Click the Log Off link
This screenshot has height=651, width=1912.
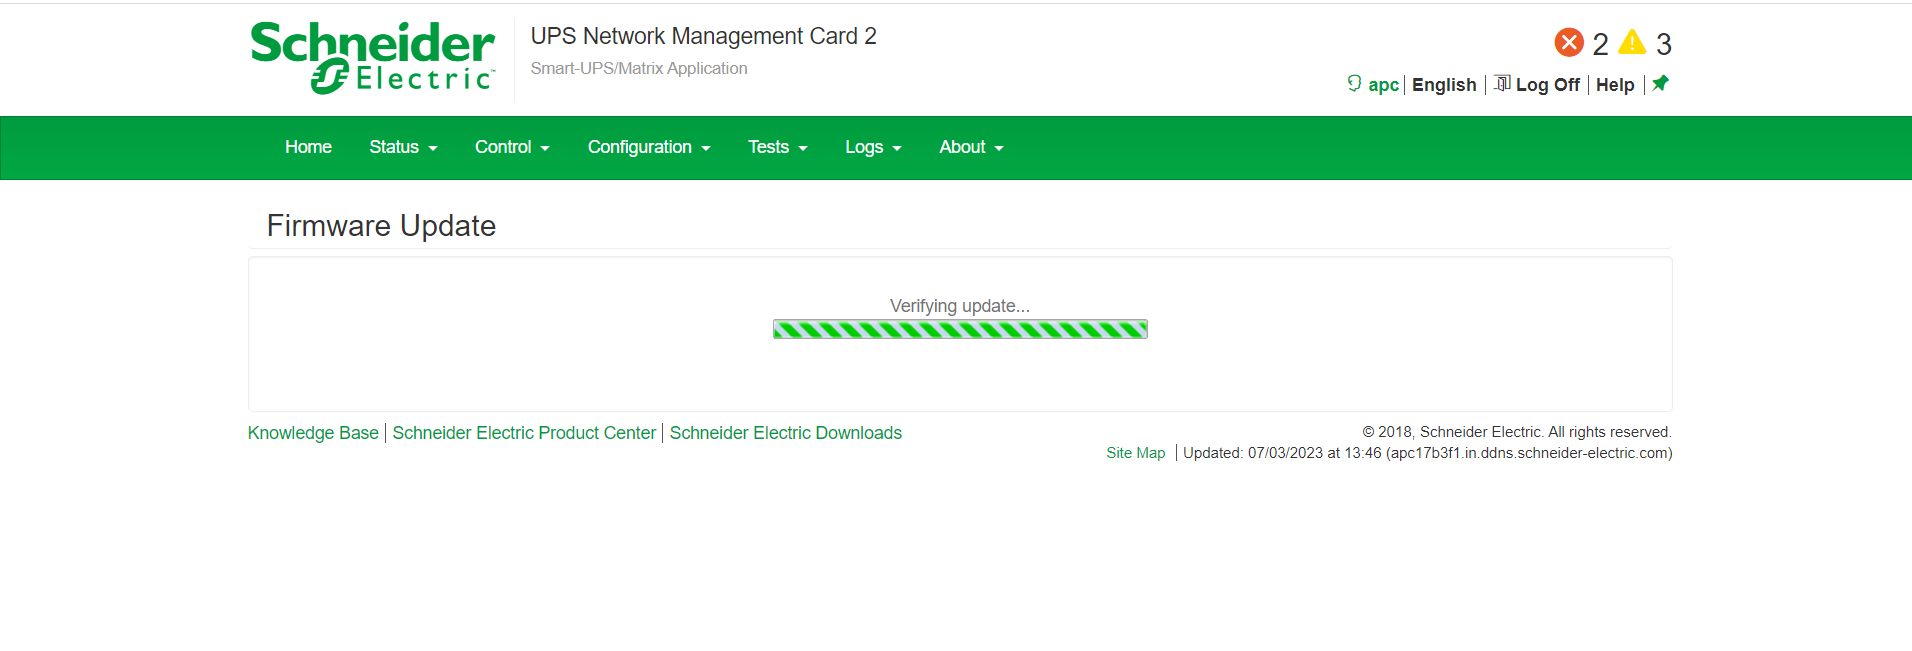(1547, 85)
